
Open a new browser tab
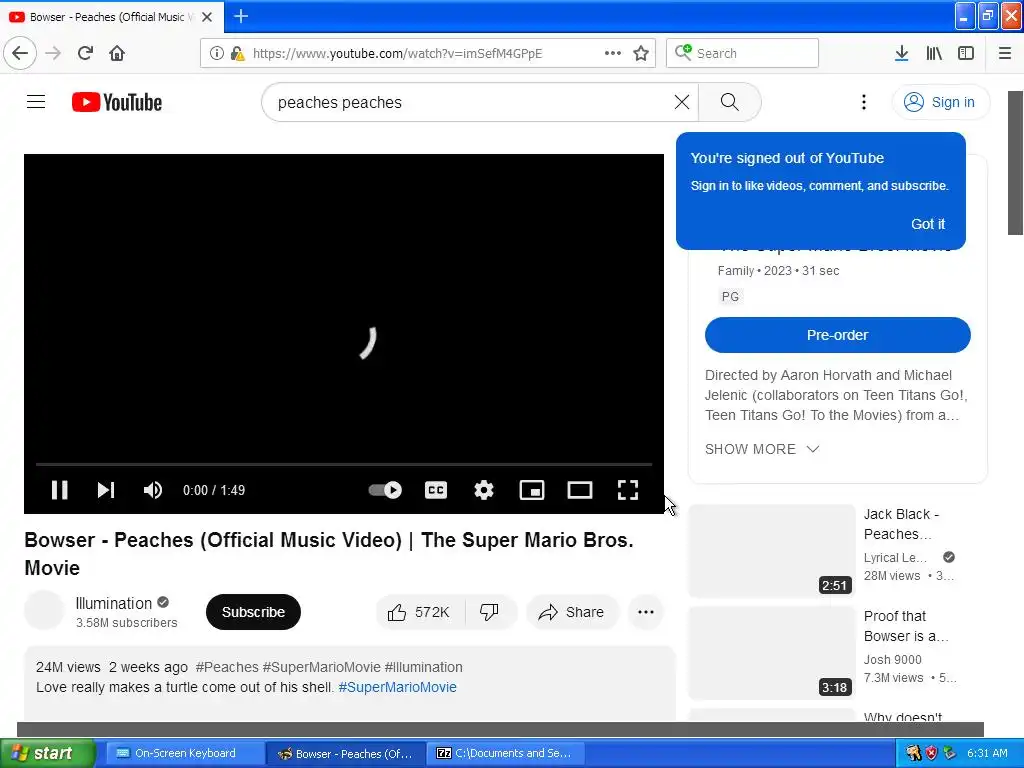pos(241,16)
